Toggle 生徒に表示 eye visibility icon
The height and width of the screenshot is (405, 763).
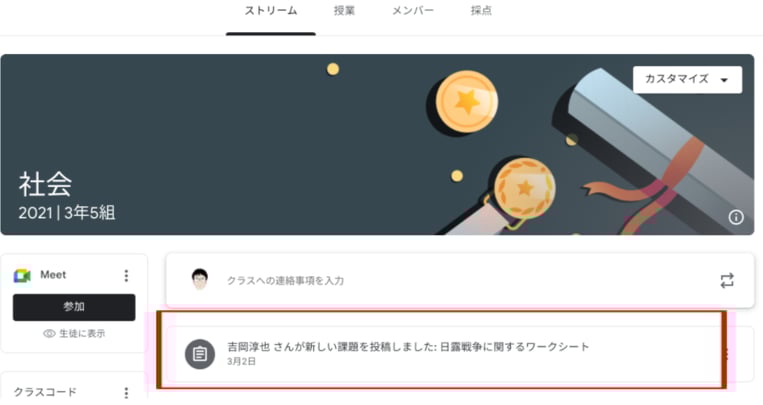pos(49,334)
